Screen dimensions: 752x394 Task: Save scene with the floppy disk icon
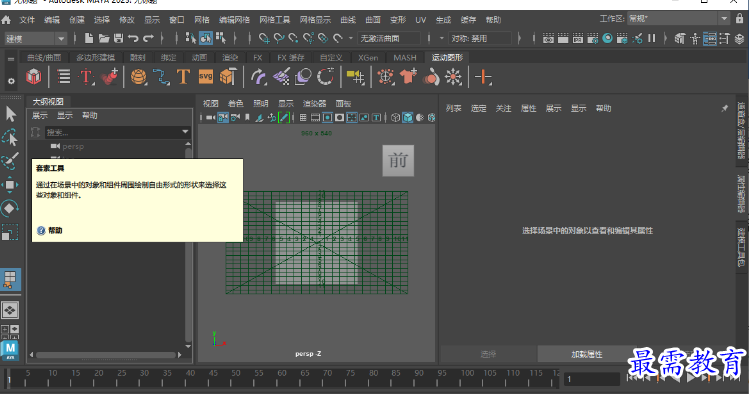click(118, 38)
